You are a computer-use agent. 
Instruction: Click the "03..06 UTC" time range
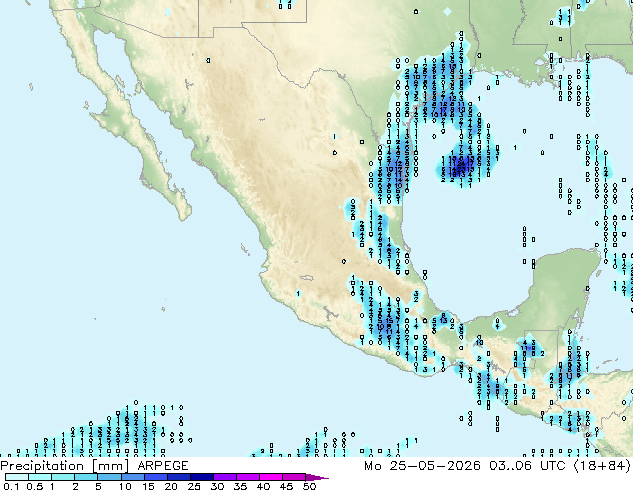tap(526, 466)
